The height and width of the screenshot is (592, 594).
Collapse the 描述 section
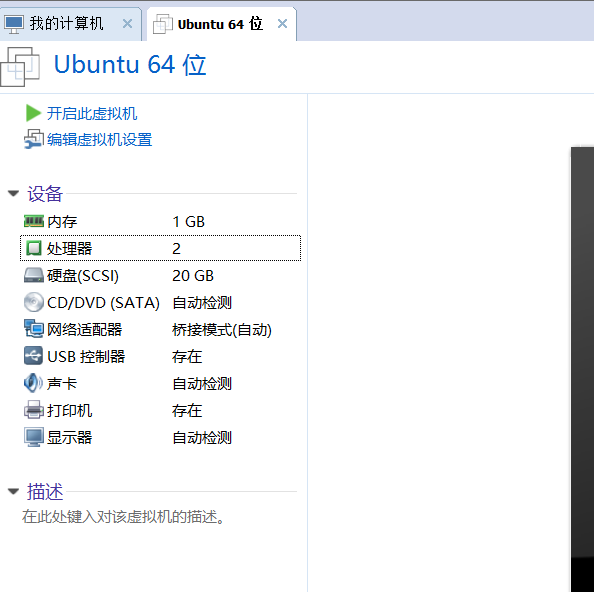[13, 491]
